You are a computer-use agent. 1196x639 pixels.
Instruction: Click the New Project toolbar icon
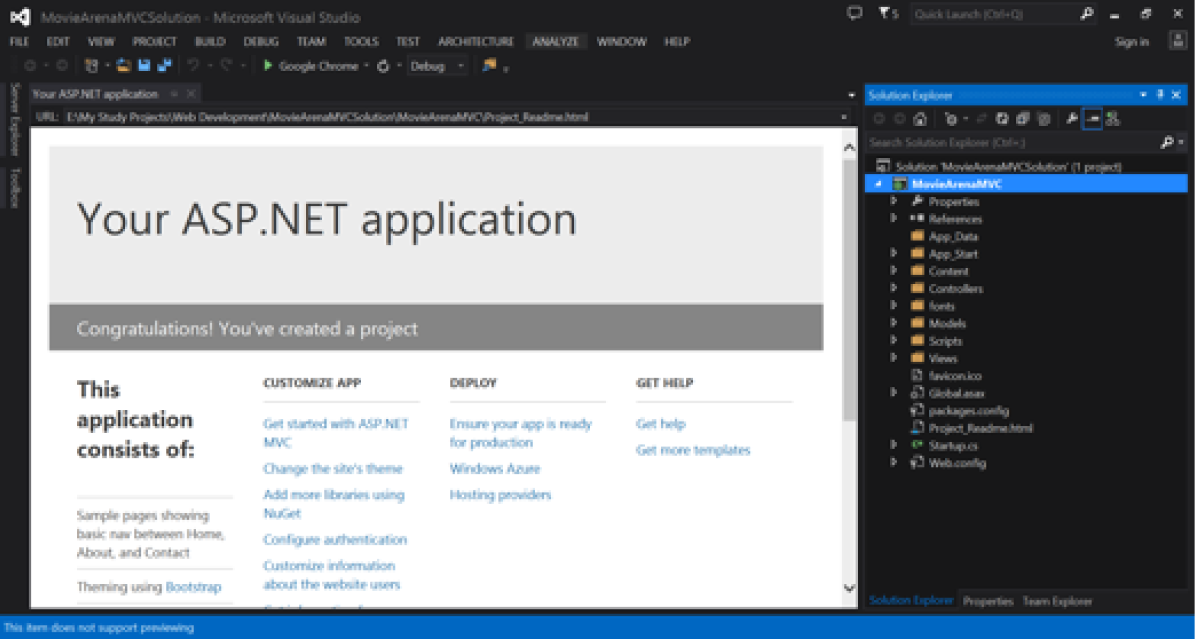pos(92,66)
